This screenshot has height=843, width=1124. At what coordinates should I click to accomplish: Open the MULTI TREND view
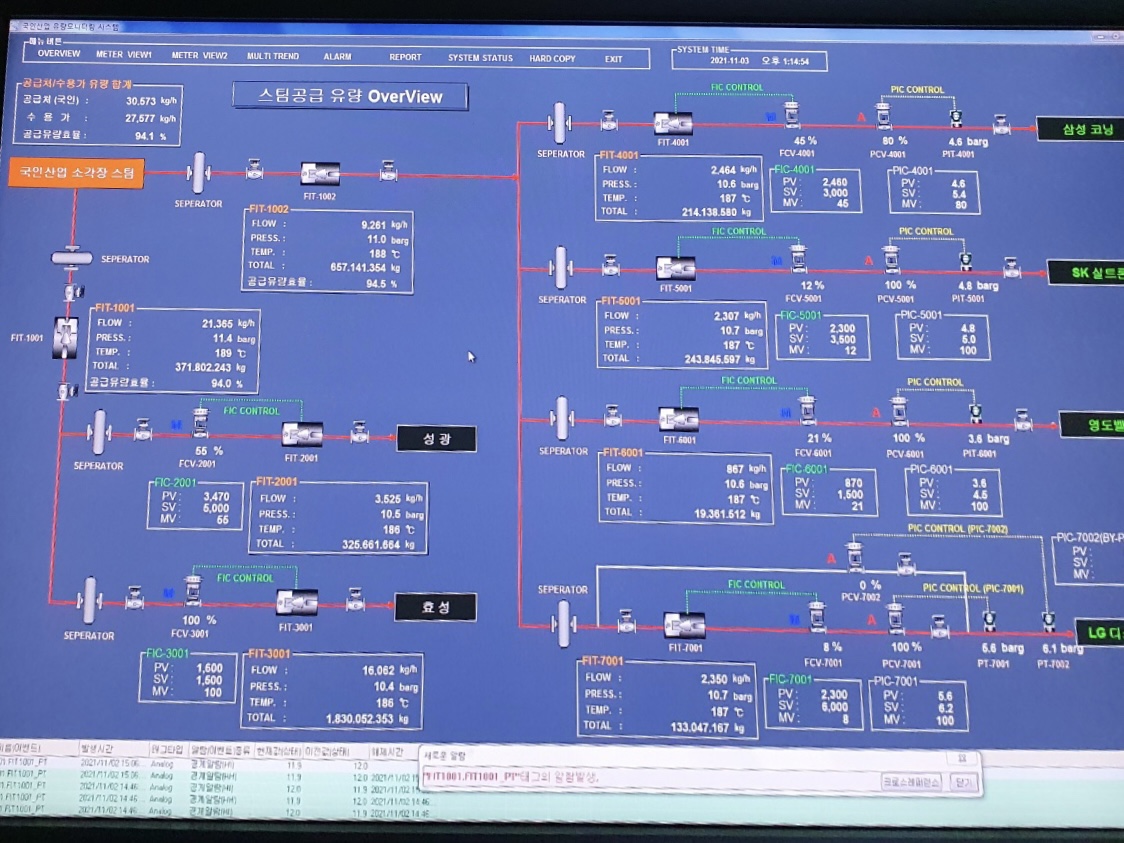coord(273,57)
